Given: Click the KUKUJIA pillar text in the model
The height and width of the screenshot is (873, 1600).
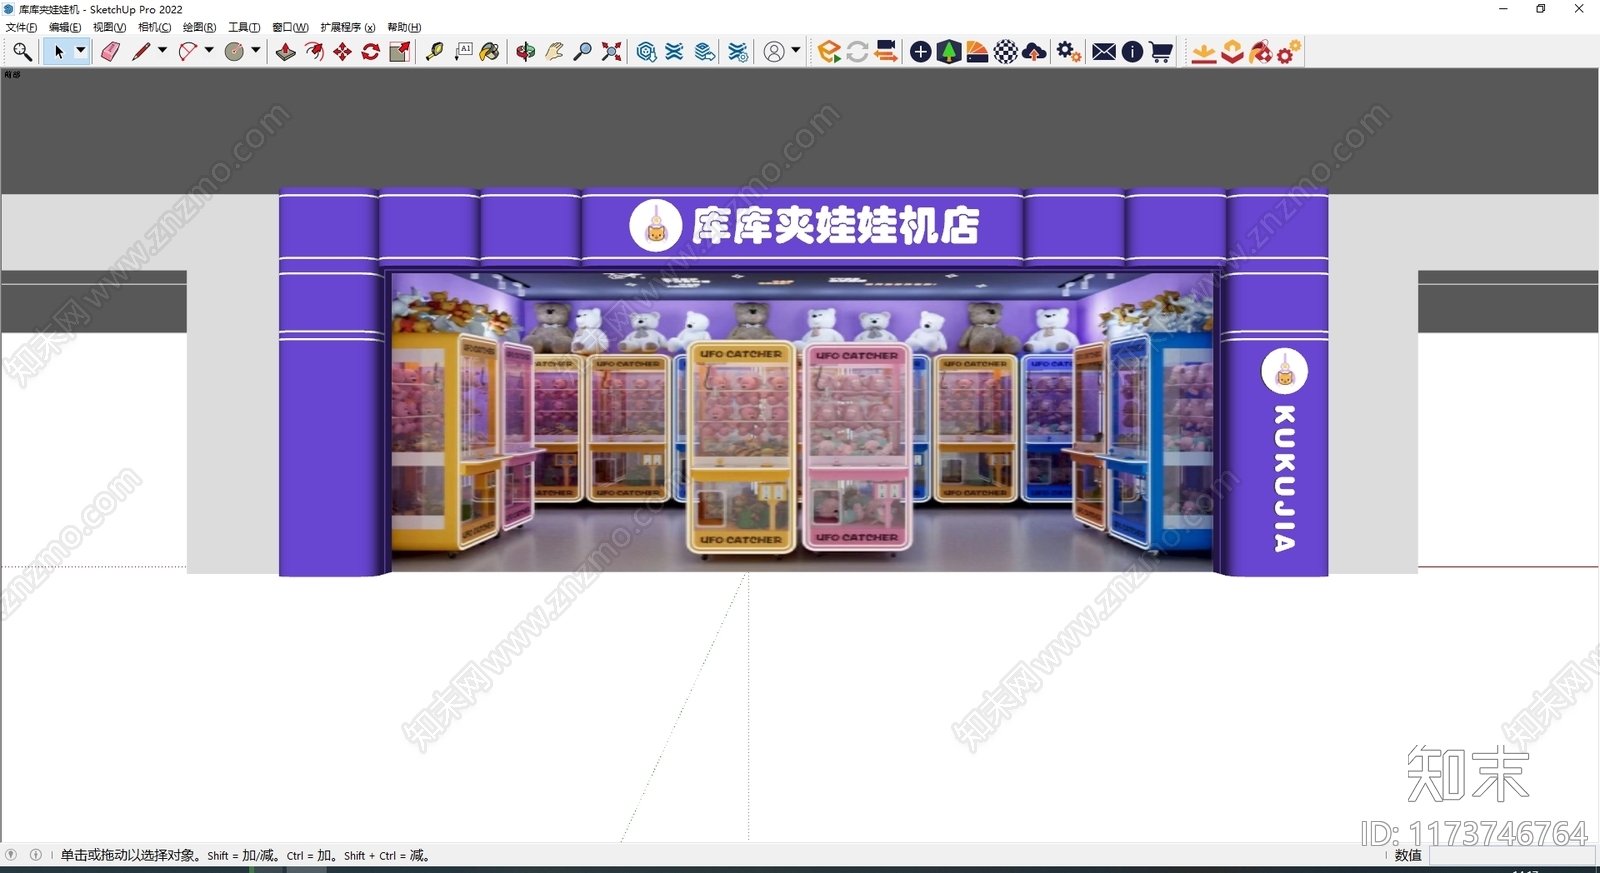Looking at the screenshot, I should point(1285,479).
